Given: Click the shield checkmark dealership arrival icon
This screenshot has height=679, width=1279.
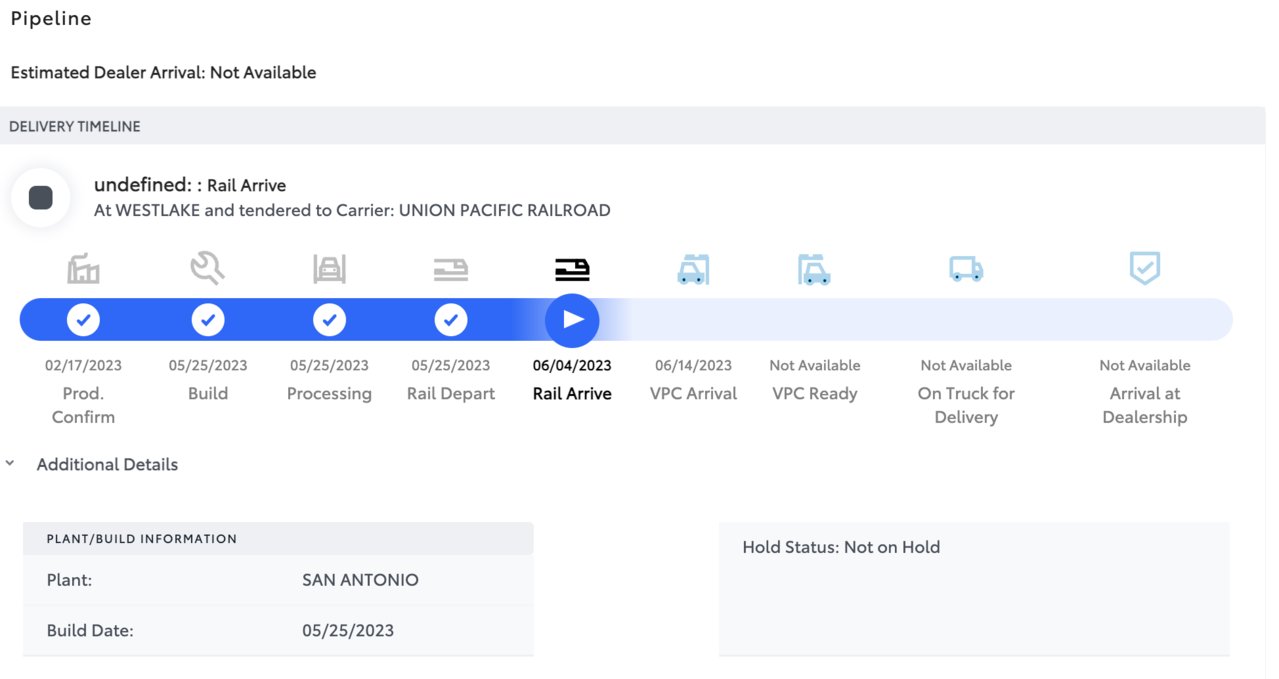Looking at the screenshot, I should pos(1144,268).
